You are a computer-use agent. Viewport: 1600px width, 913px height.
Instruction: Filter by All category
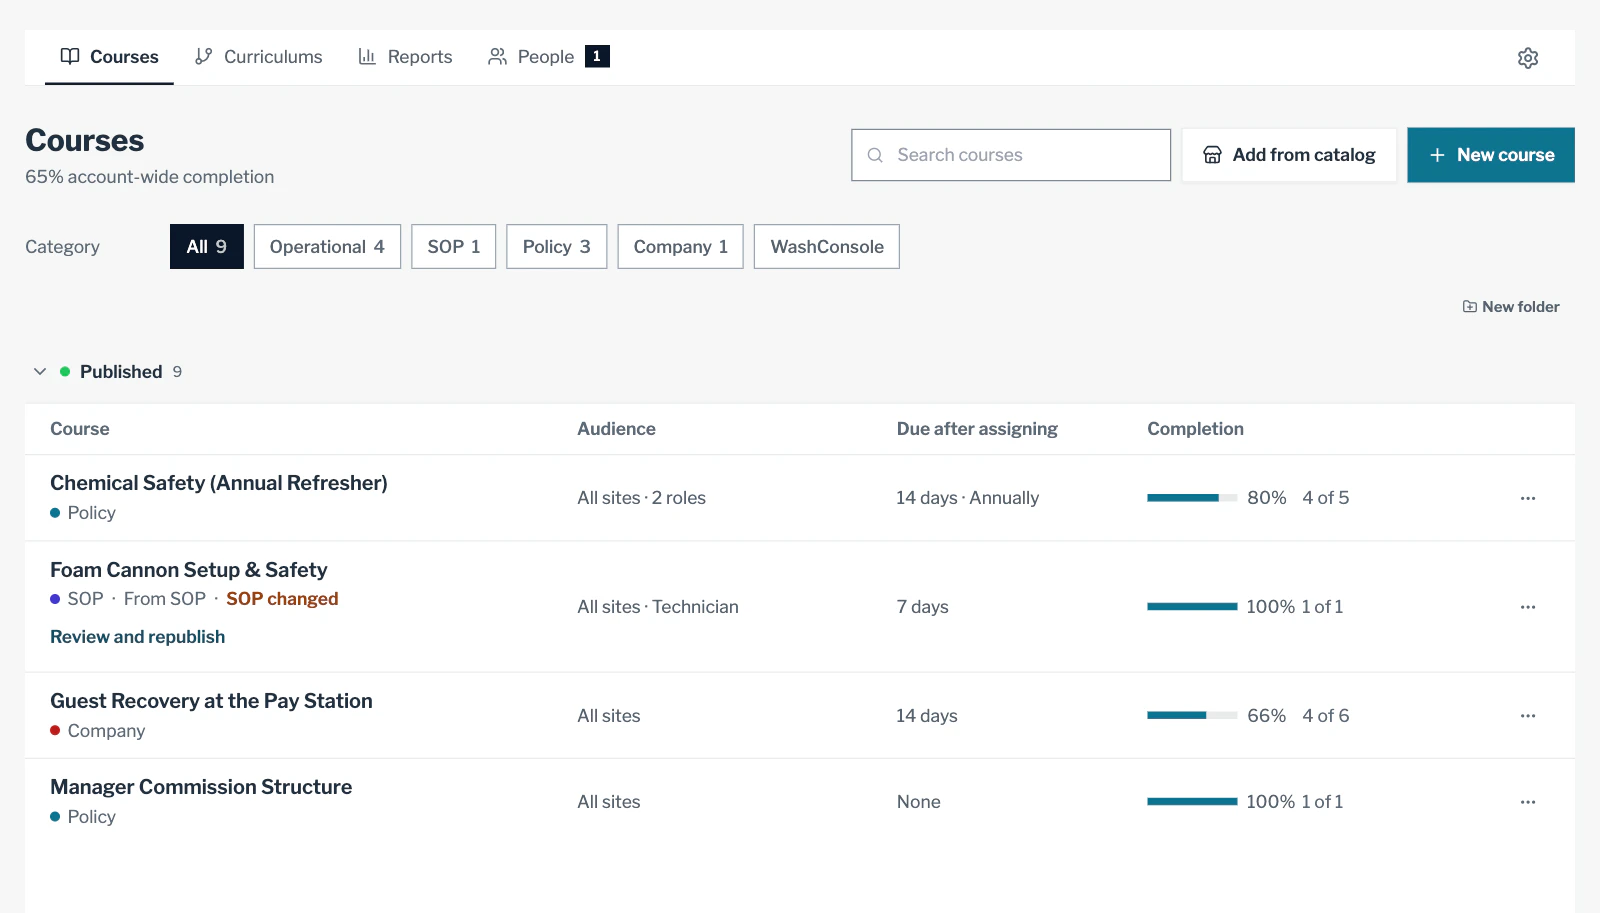tap(207, 247)
